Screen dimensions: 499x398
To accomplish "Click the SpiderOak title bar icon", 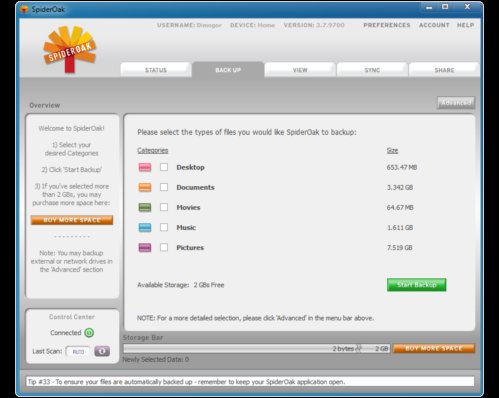I will click(x=24, y=9).
